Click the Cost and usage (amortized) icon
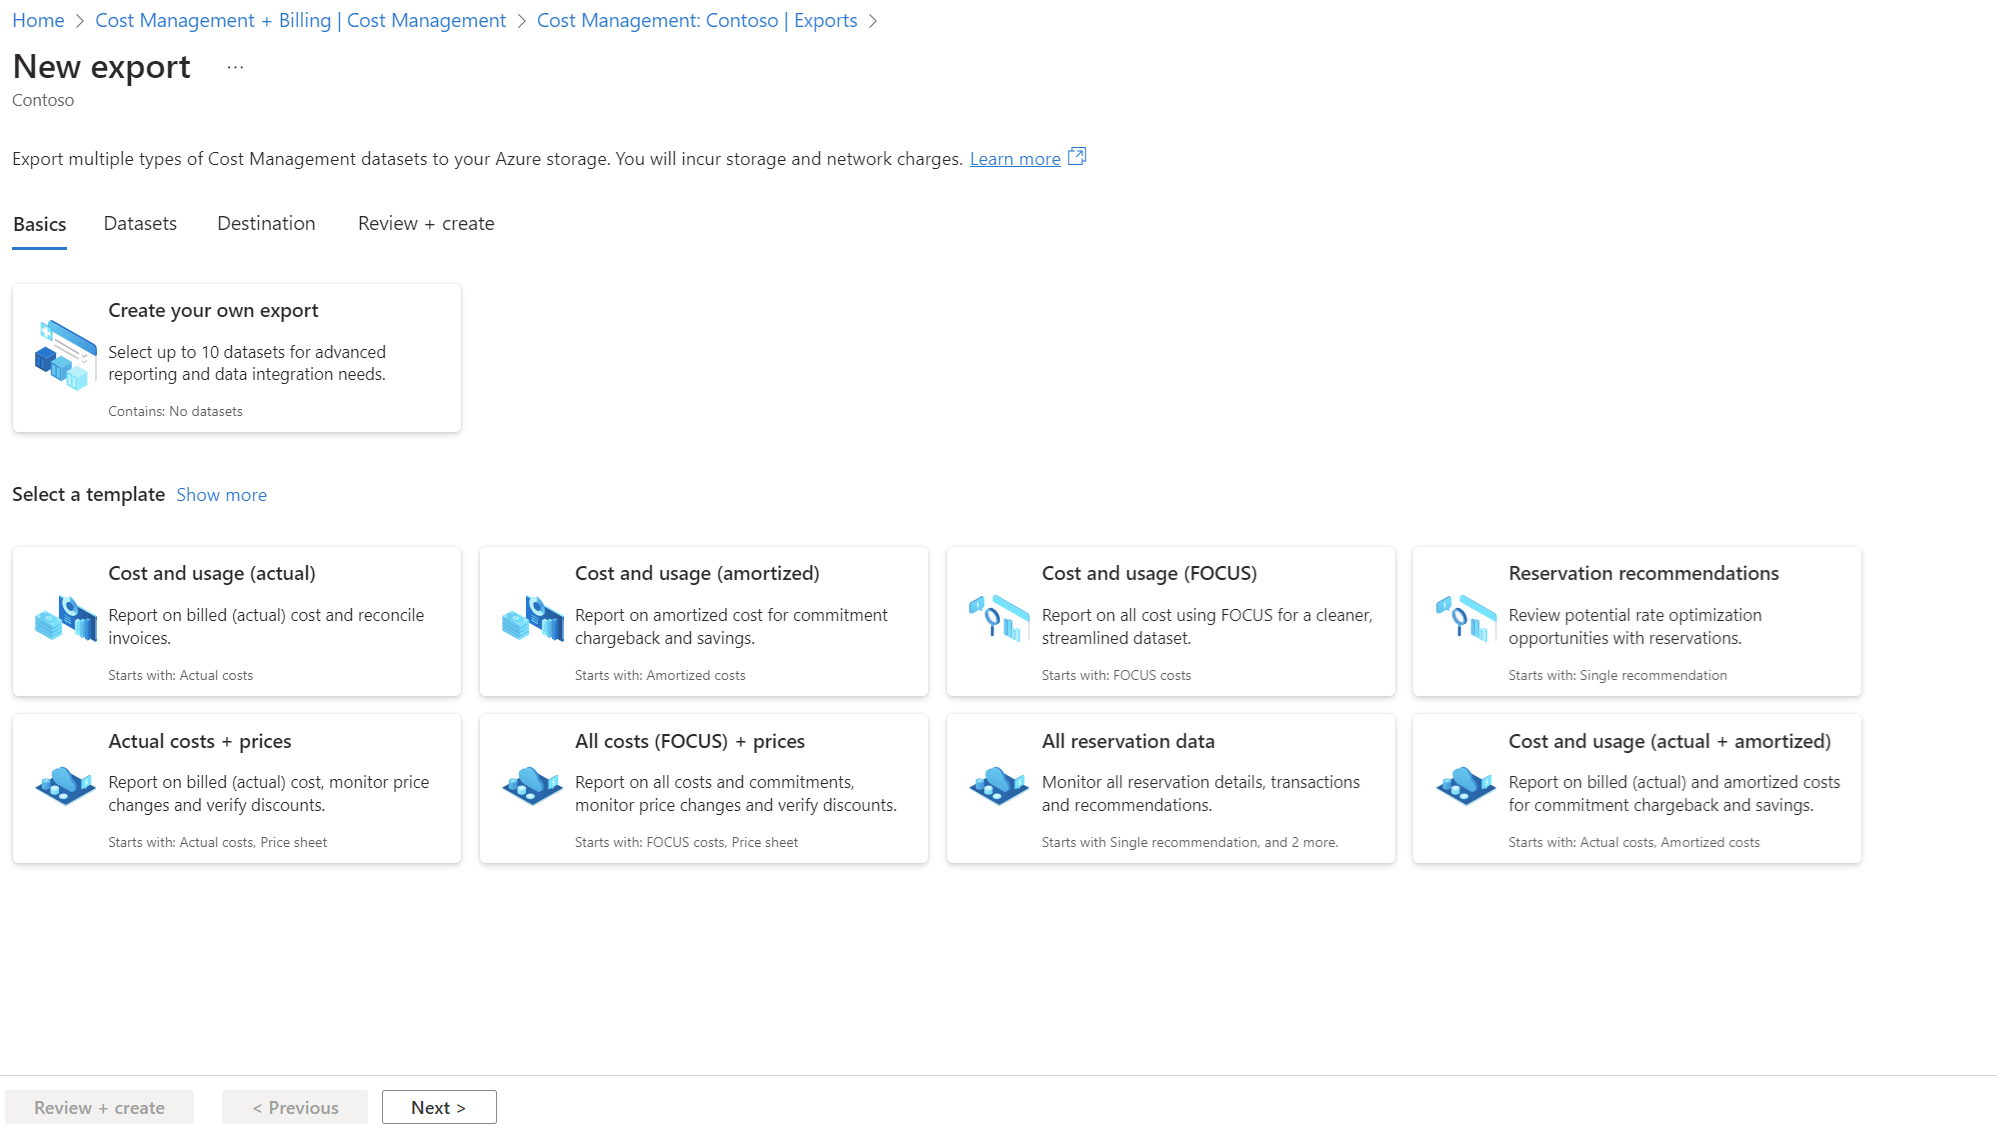Viewport: 1997px width, 1141px height. point(532,619)
